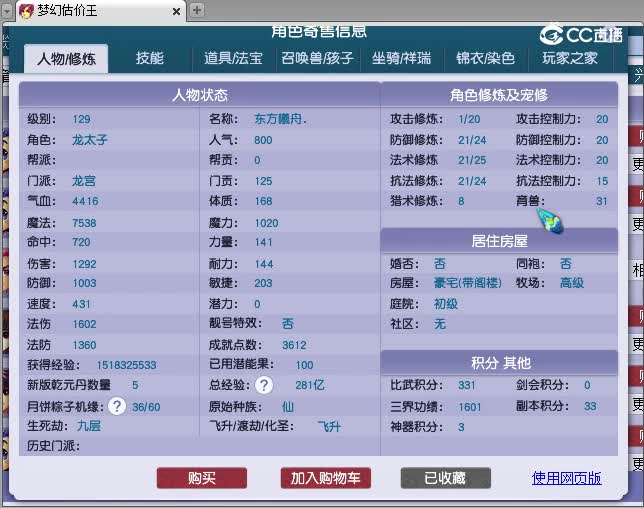Screen dimensions: 644x508
Task: Click the 比武积分 value 331
Action: pos(467,385)
